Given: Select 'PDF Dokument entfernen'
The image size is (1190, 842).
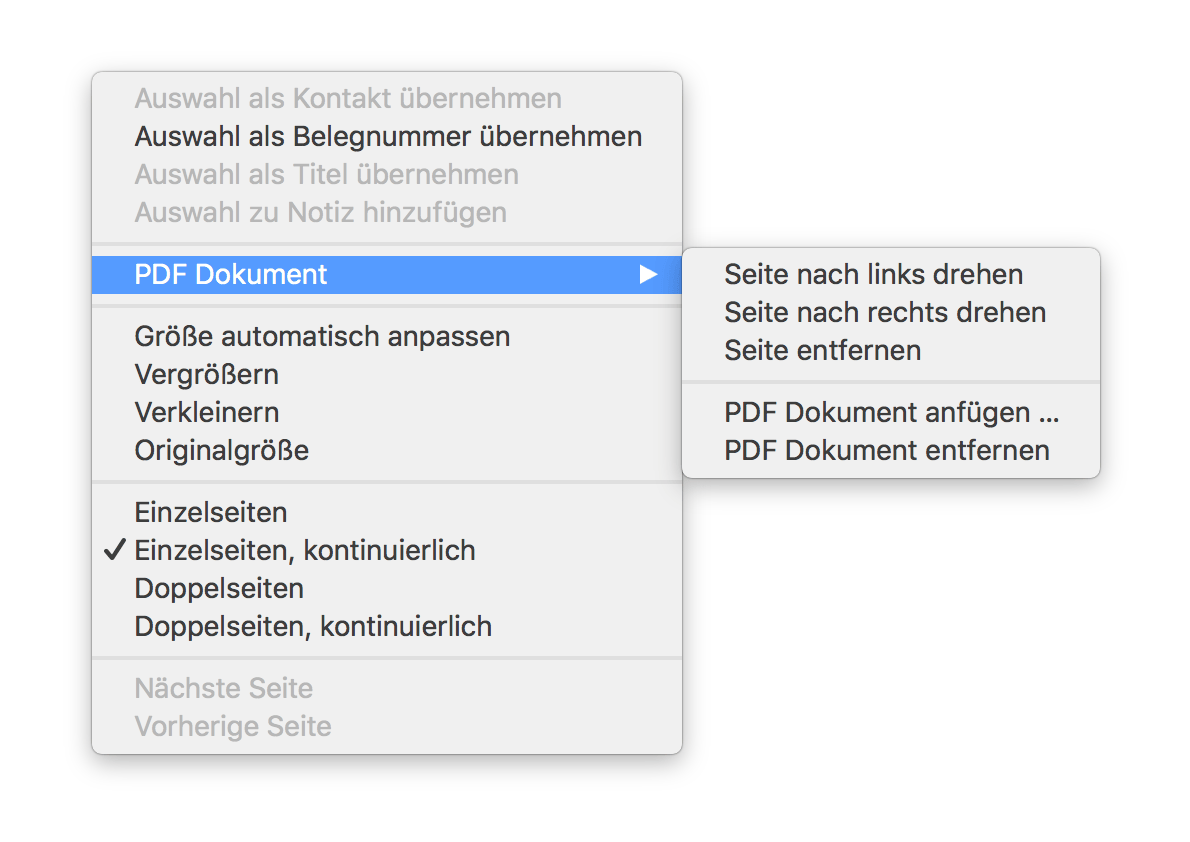Looking at the screenshot, I should point(887,450).
